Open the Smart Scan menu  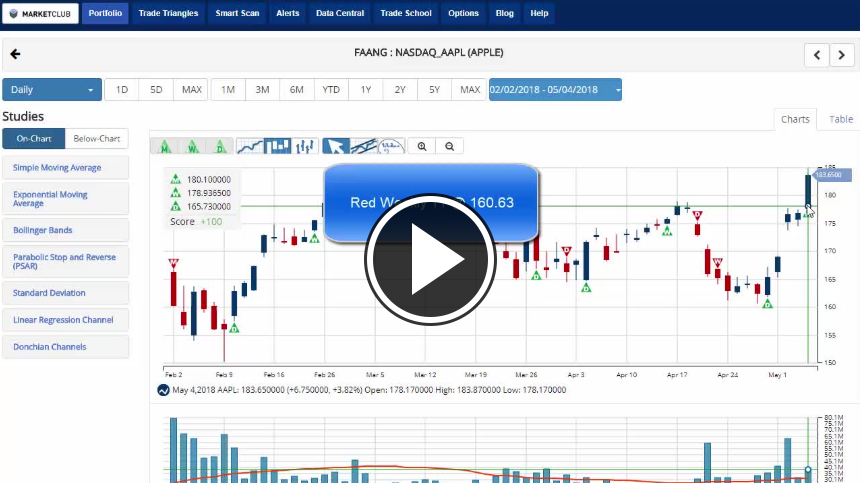click(x=237, y=13)
